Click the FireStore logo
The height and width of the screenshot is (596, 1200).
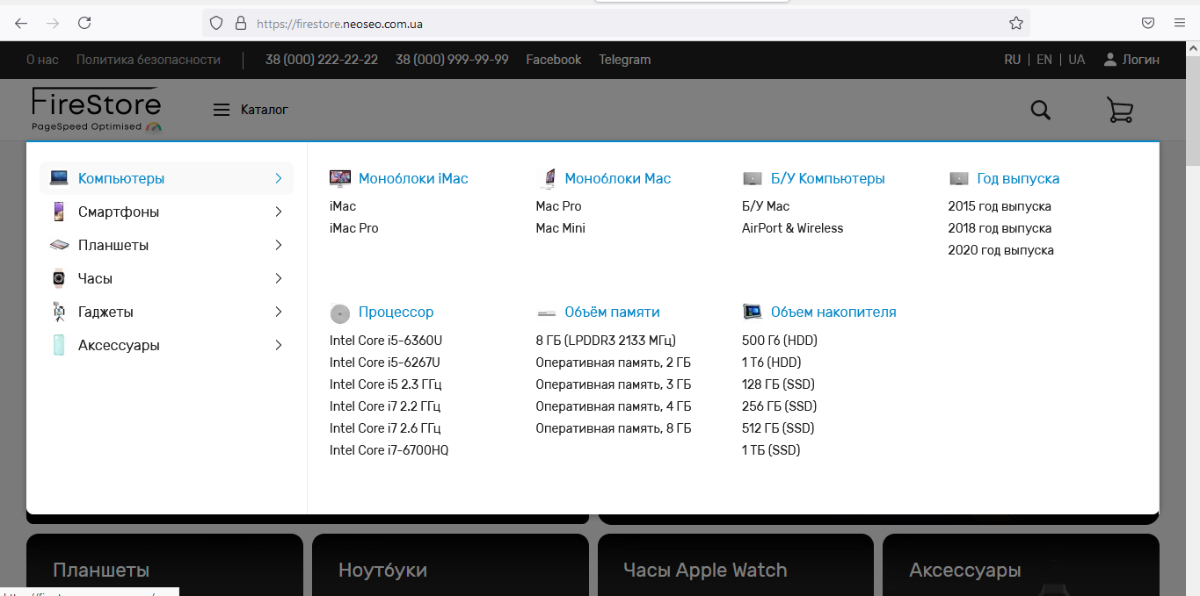[96, 110]
